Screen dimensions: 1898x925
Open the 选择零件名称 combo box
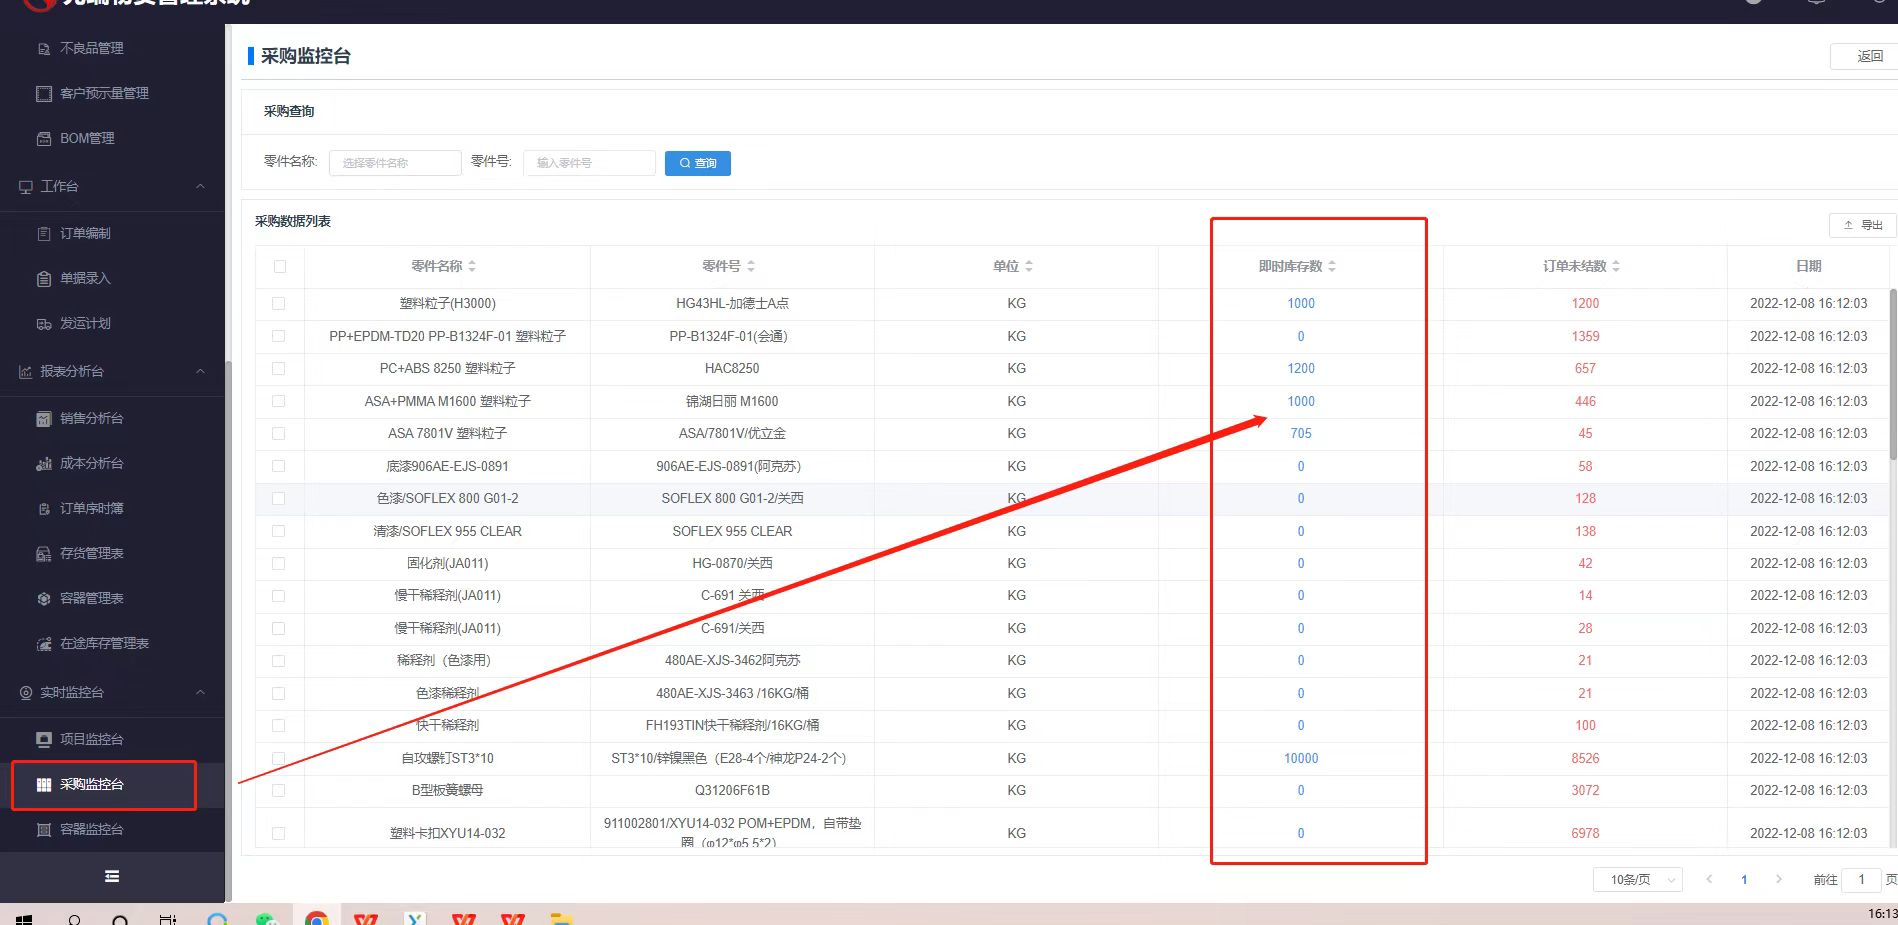tap(395, 162)
